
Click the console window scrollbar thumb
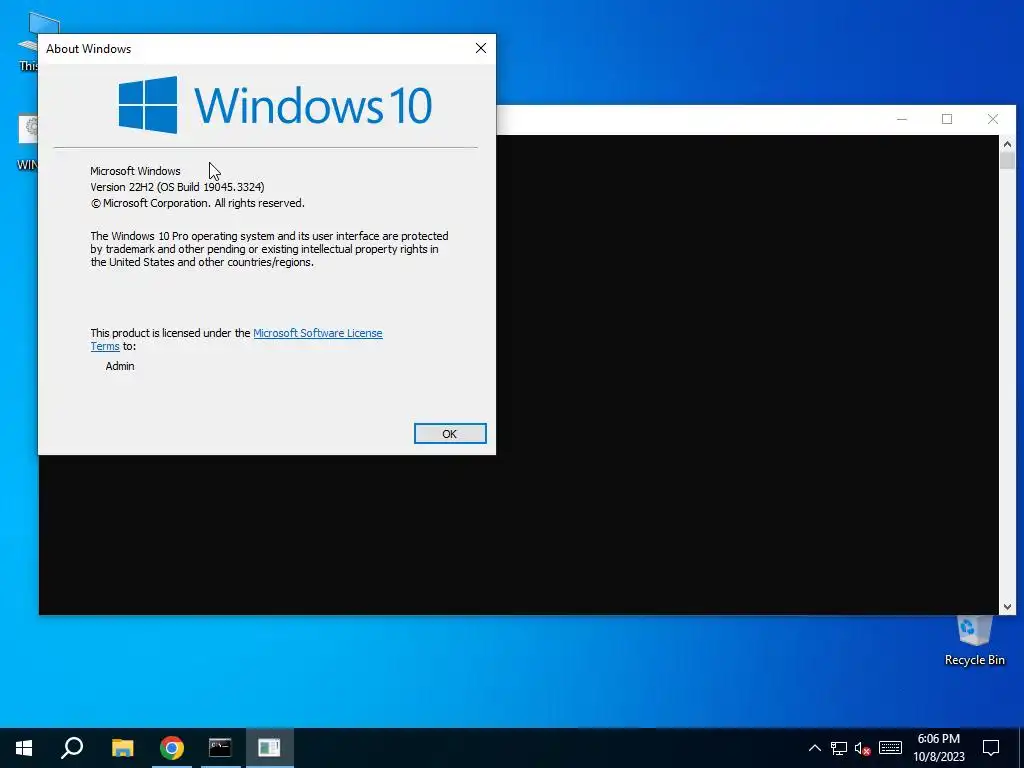pos(1007,161)
